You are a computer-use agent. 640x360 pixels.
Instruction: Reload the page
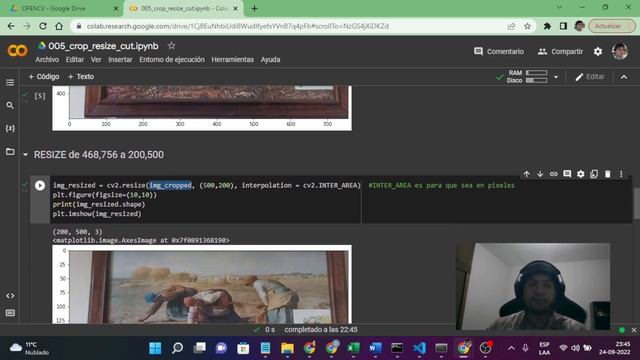point(43,26)
